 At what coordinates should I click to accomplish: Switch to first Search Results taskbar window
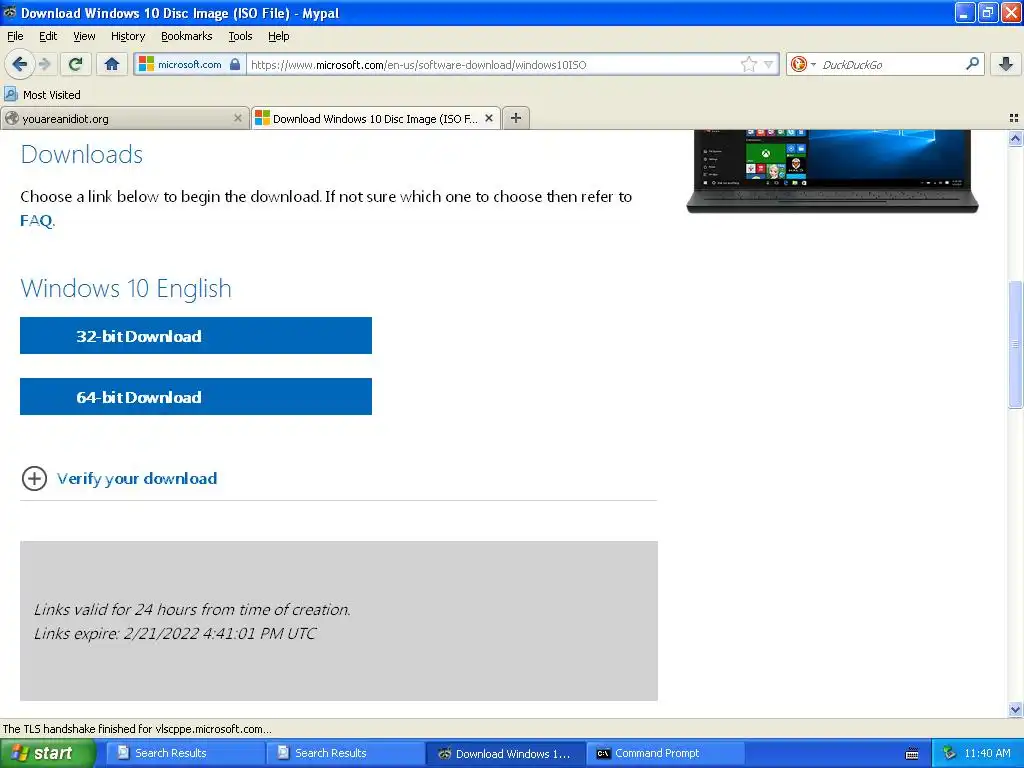pos(185,753)
